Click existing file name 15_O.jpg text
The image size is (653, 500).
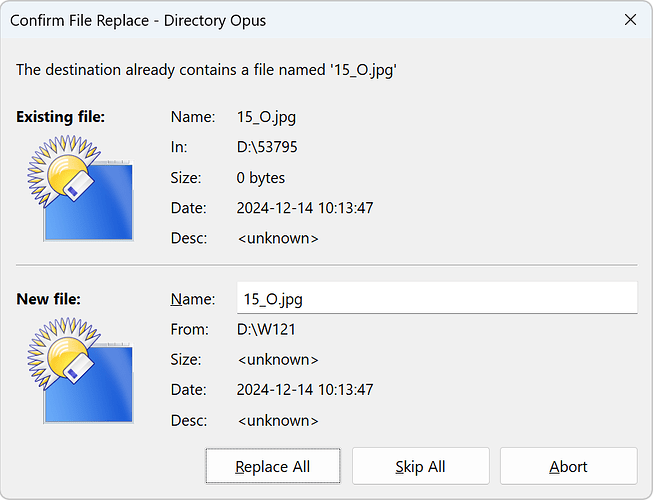point(266,117)
